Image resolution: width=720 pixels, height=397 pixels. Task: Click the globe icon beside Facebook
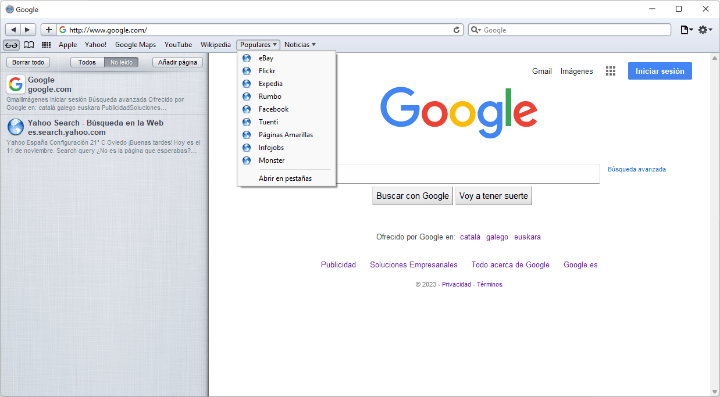[x=247, y=109]
